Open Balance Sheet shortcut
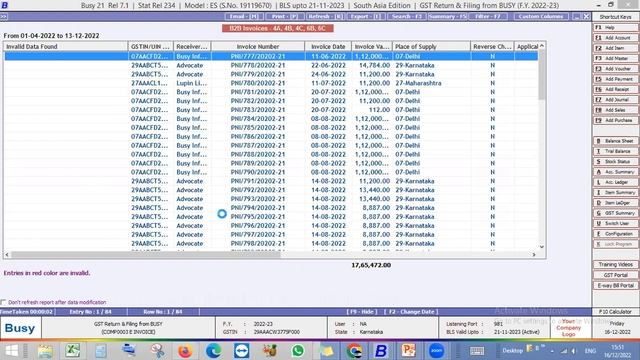Viewport: 640px width, 360px height. [x=616, y=141]
